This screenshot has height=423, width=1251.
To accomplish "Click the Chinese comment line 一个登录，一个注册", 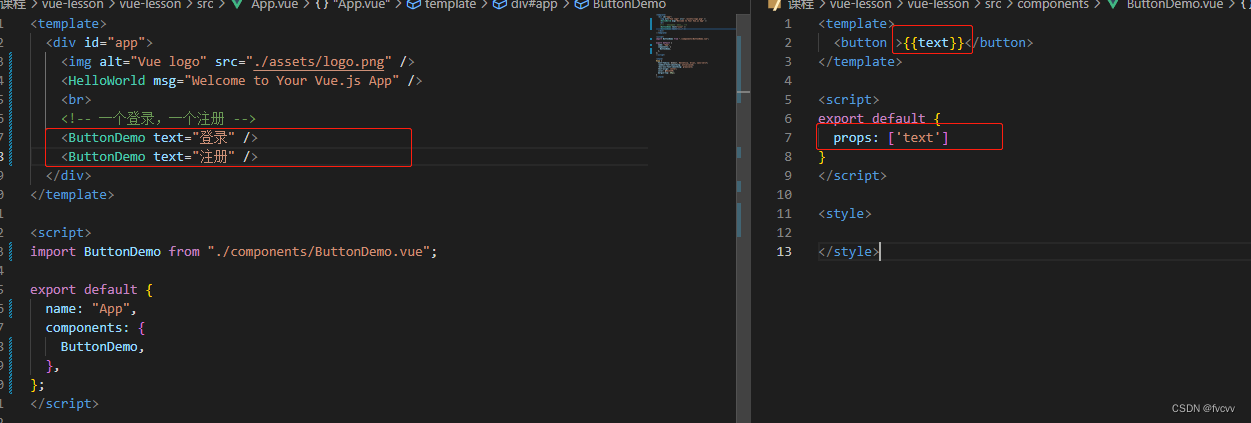I will tap(158, 118).
